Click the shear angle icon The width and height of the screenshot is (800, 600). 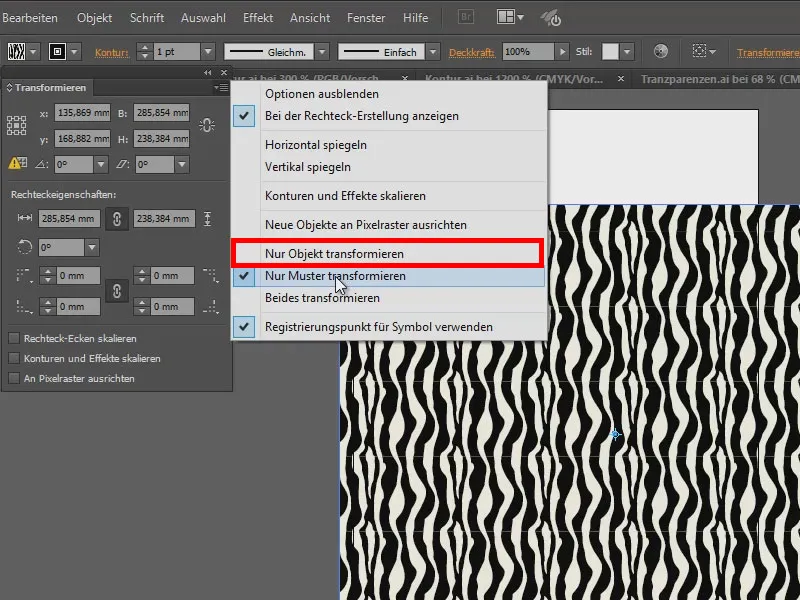tap(122, 164)
